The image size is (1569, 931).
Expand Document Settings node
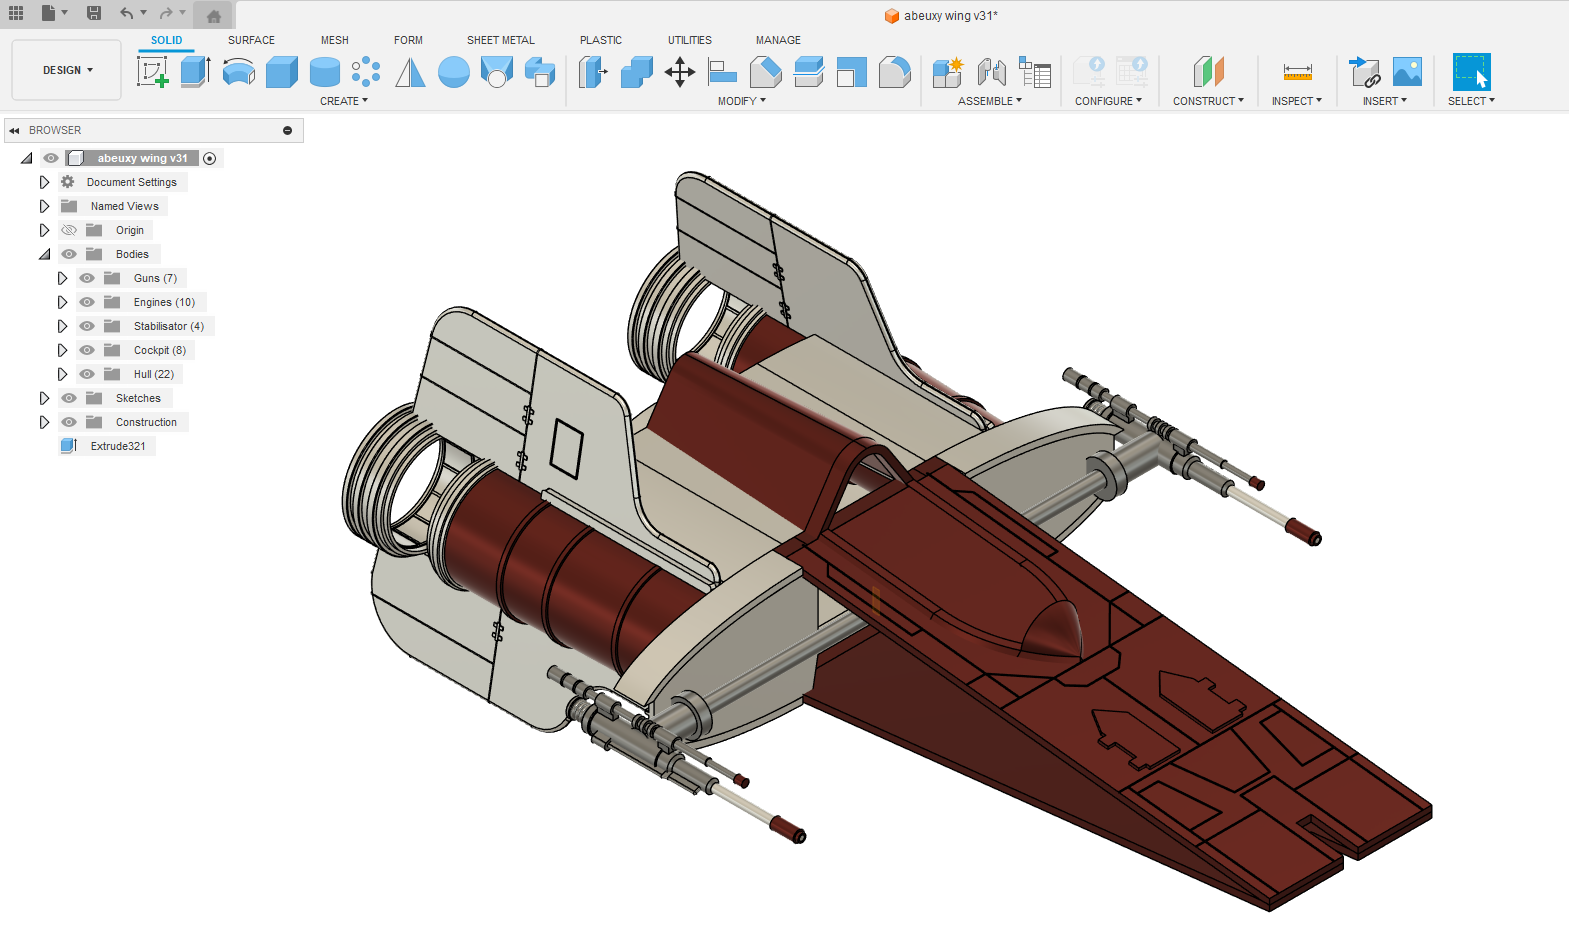coord(44,182)
